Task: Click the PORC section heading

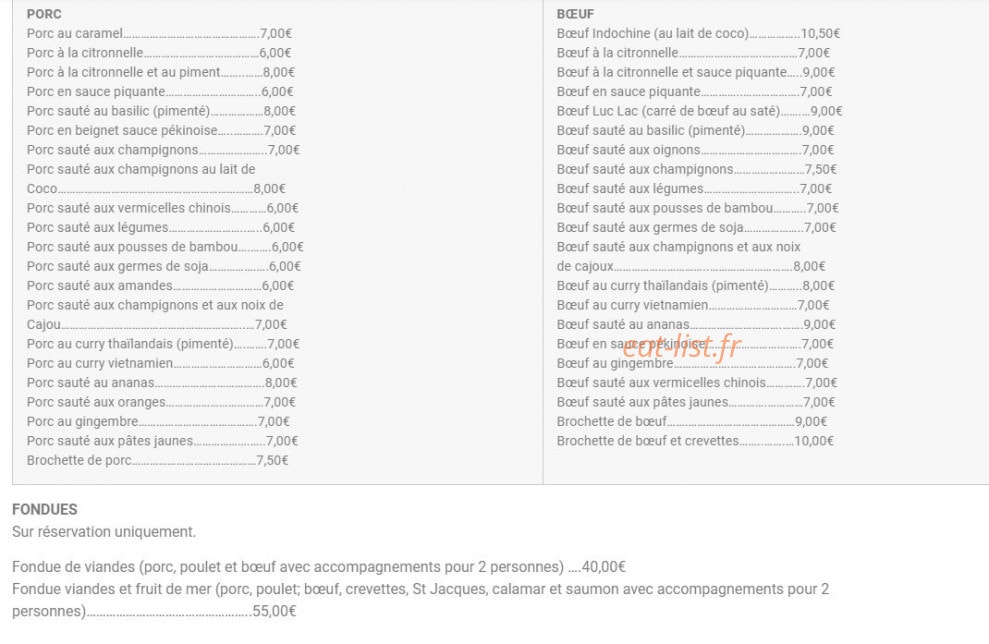Action: pyautogui.click(x=44, y=14)
